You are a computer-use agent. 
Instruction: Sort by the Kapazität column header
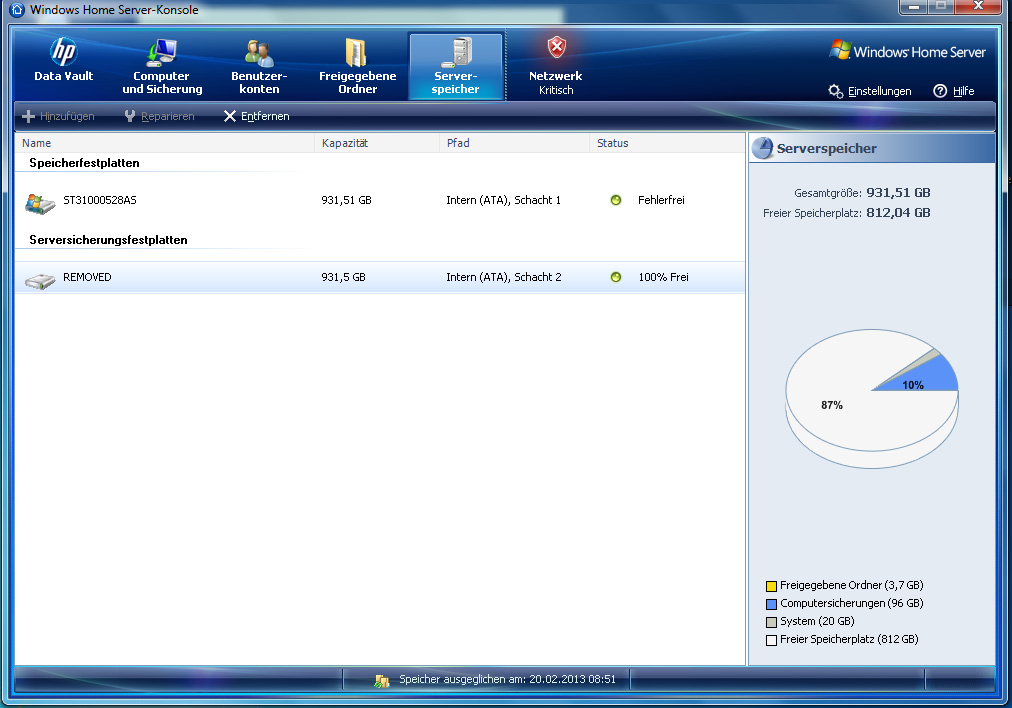[x=377, y=143]
